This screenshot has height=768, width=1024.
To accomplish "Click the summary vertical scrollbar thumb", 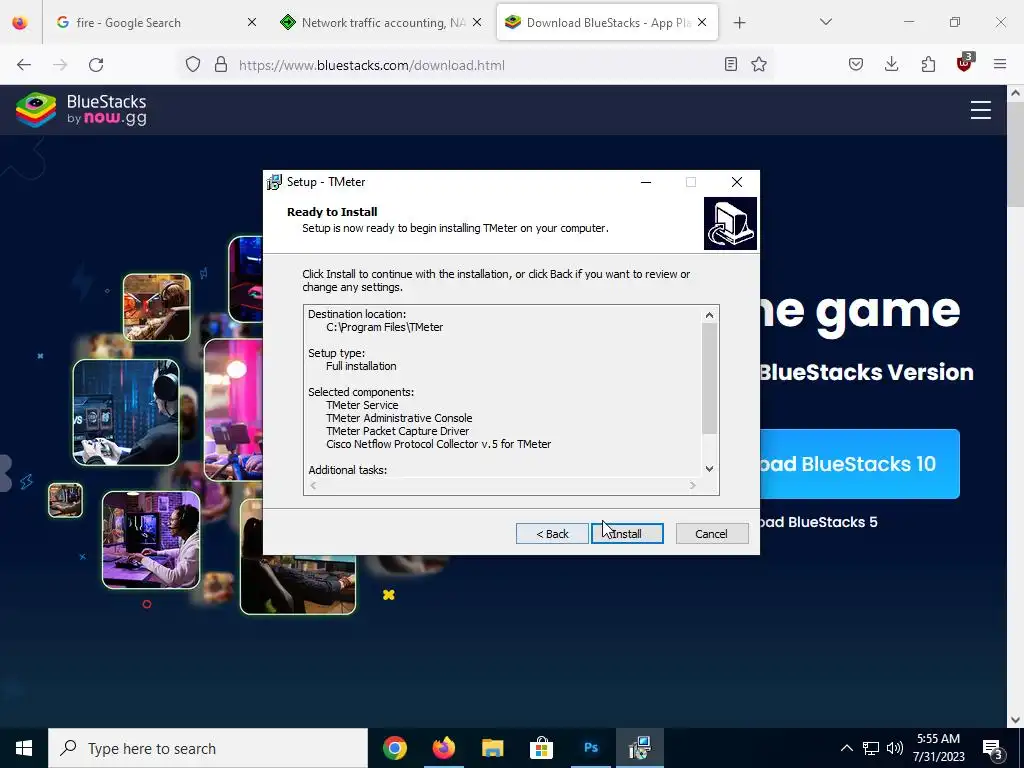I will pyautogui.click(x=709, y=378).
